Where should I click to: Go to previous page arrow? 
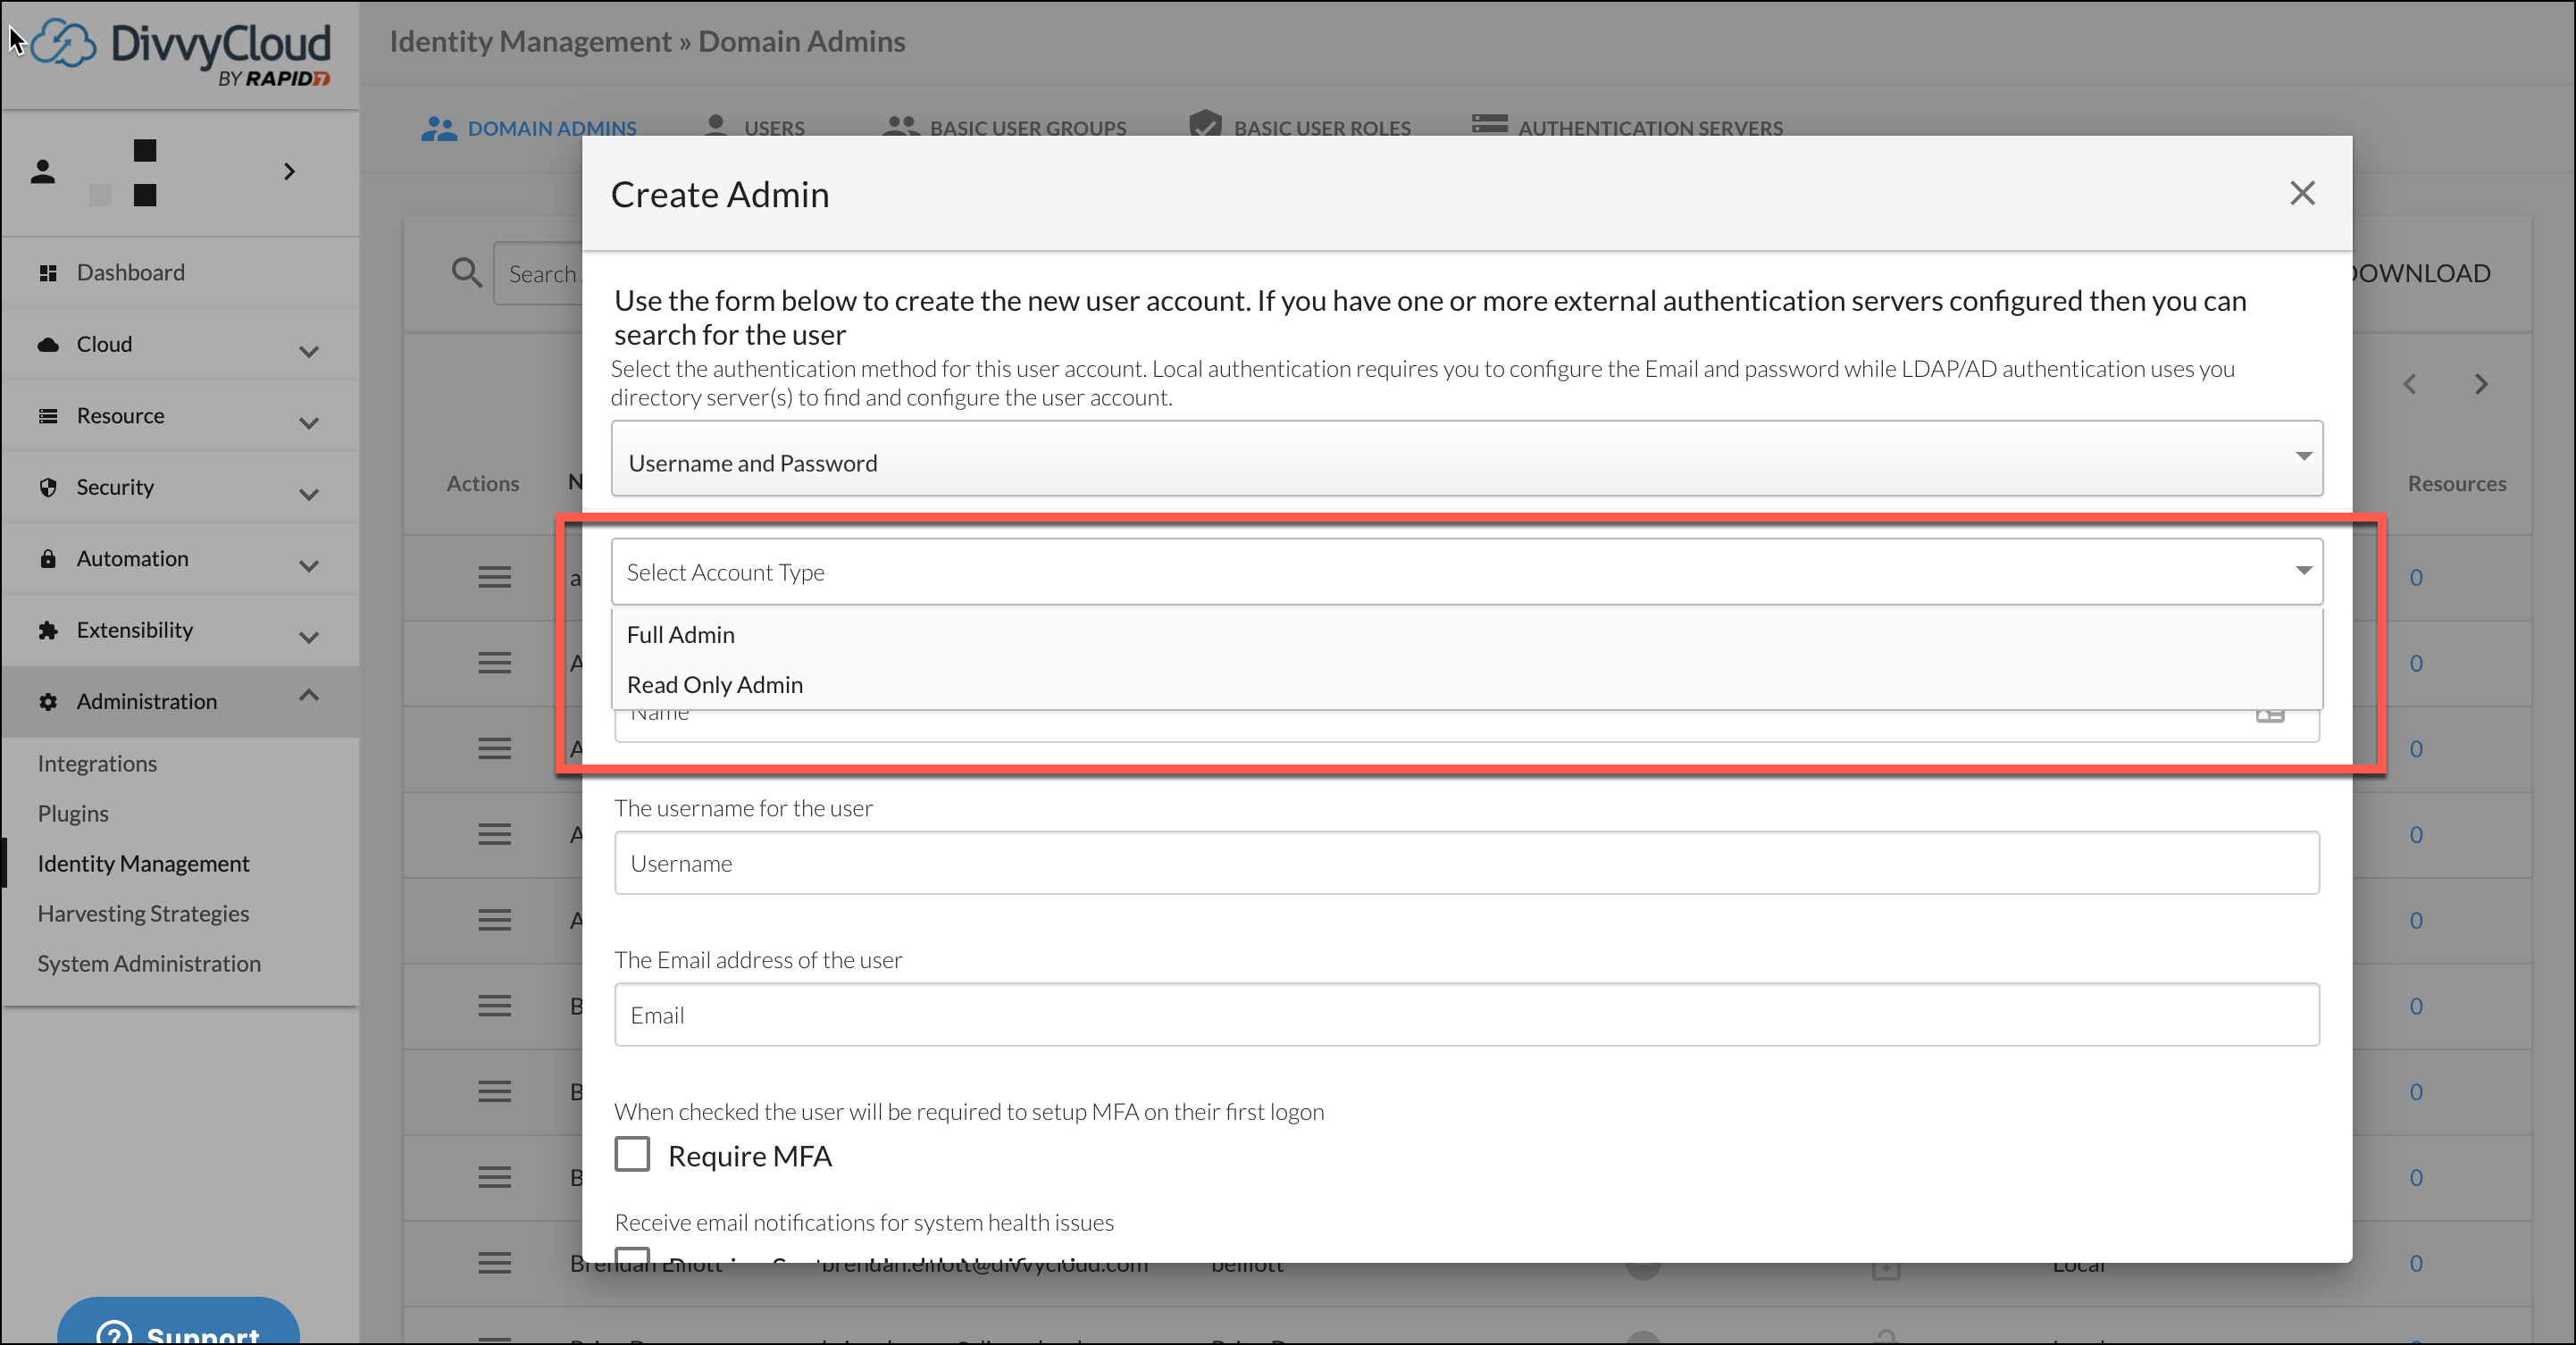[2410, 384]
